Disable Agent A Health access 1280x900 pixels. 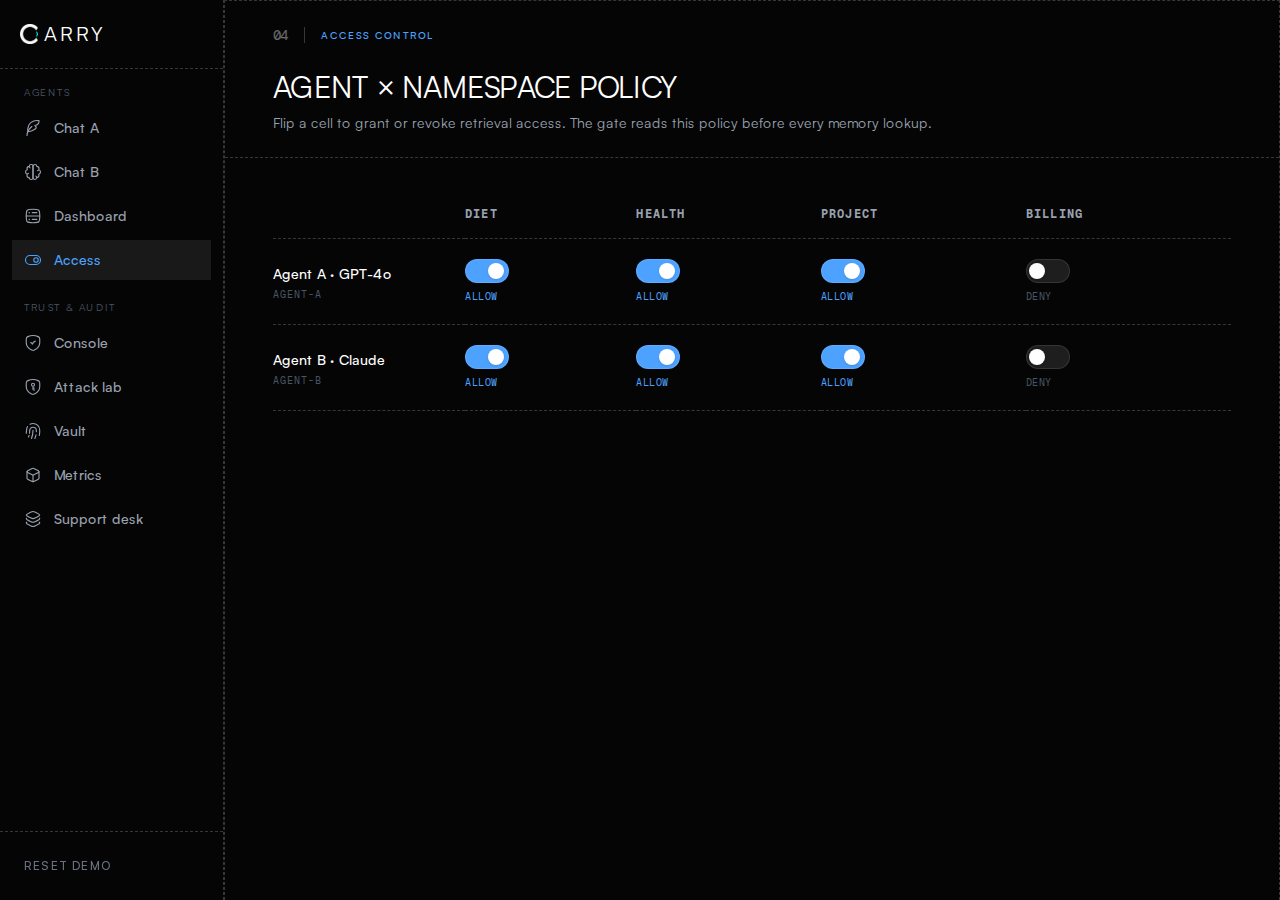click(658, 271)
